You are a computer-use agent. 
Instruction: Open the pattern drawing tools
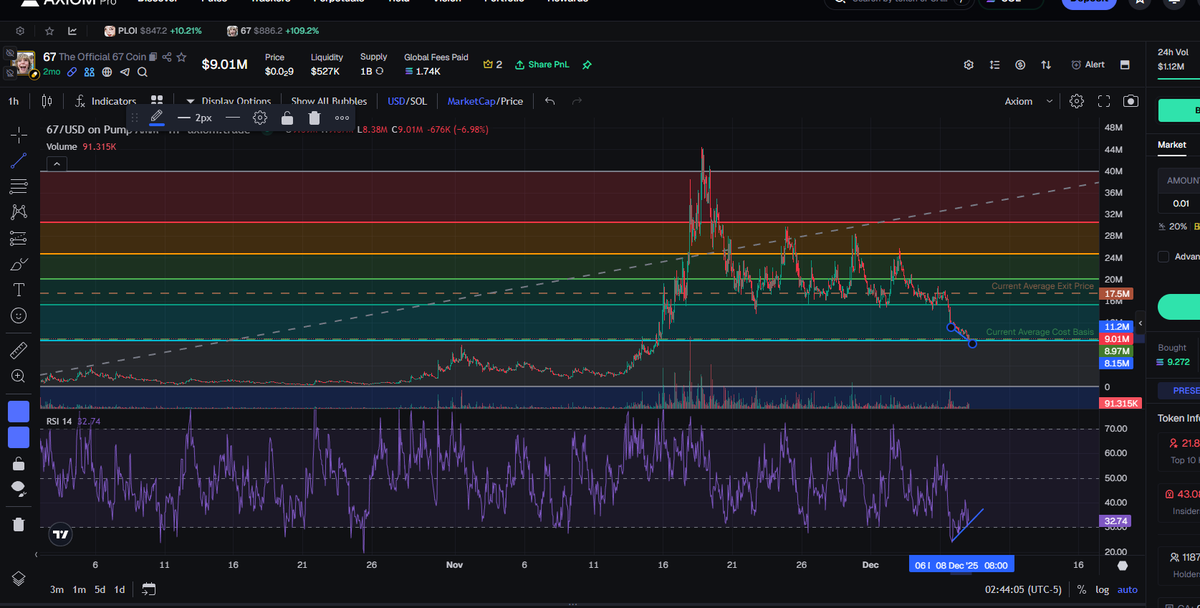point(18,212)
